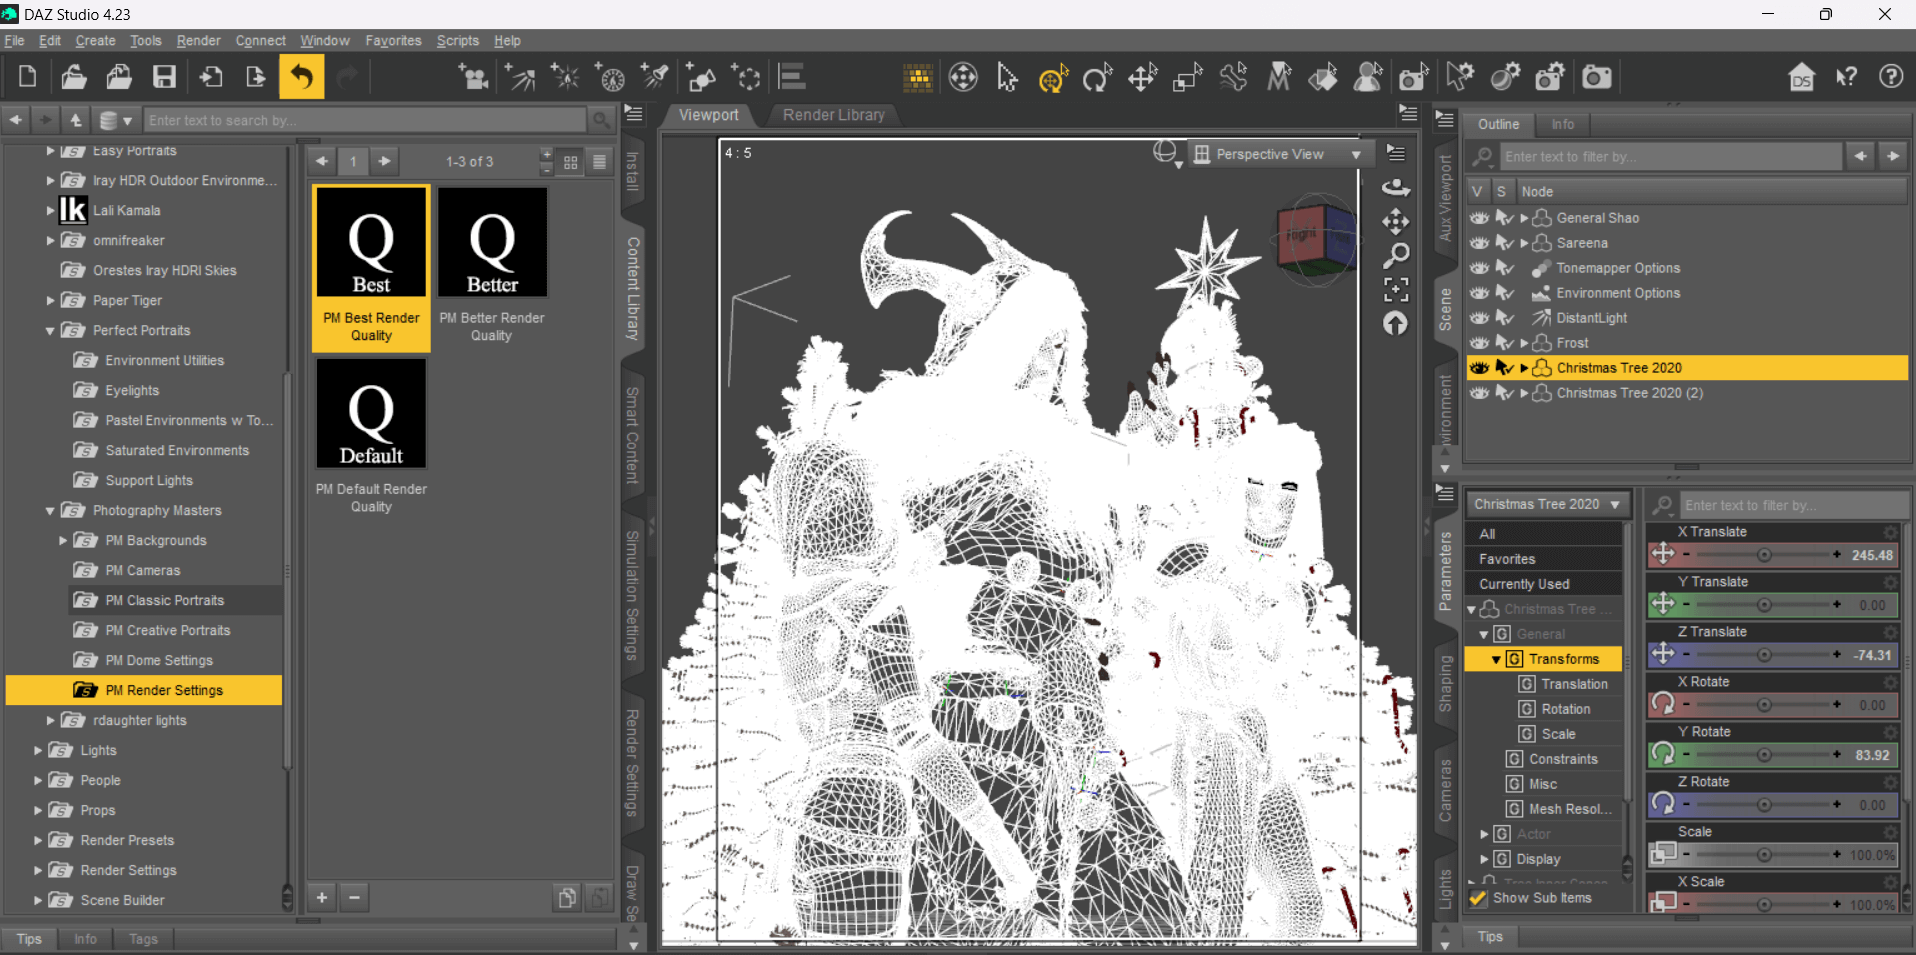Click the New Scene file icon
Viewport: 1916px width, 955px height.
coord(28,77)
